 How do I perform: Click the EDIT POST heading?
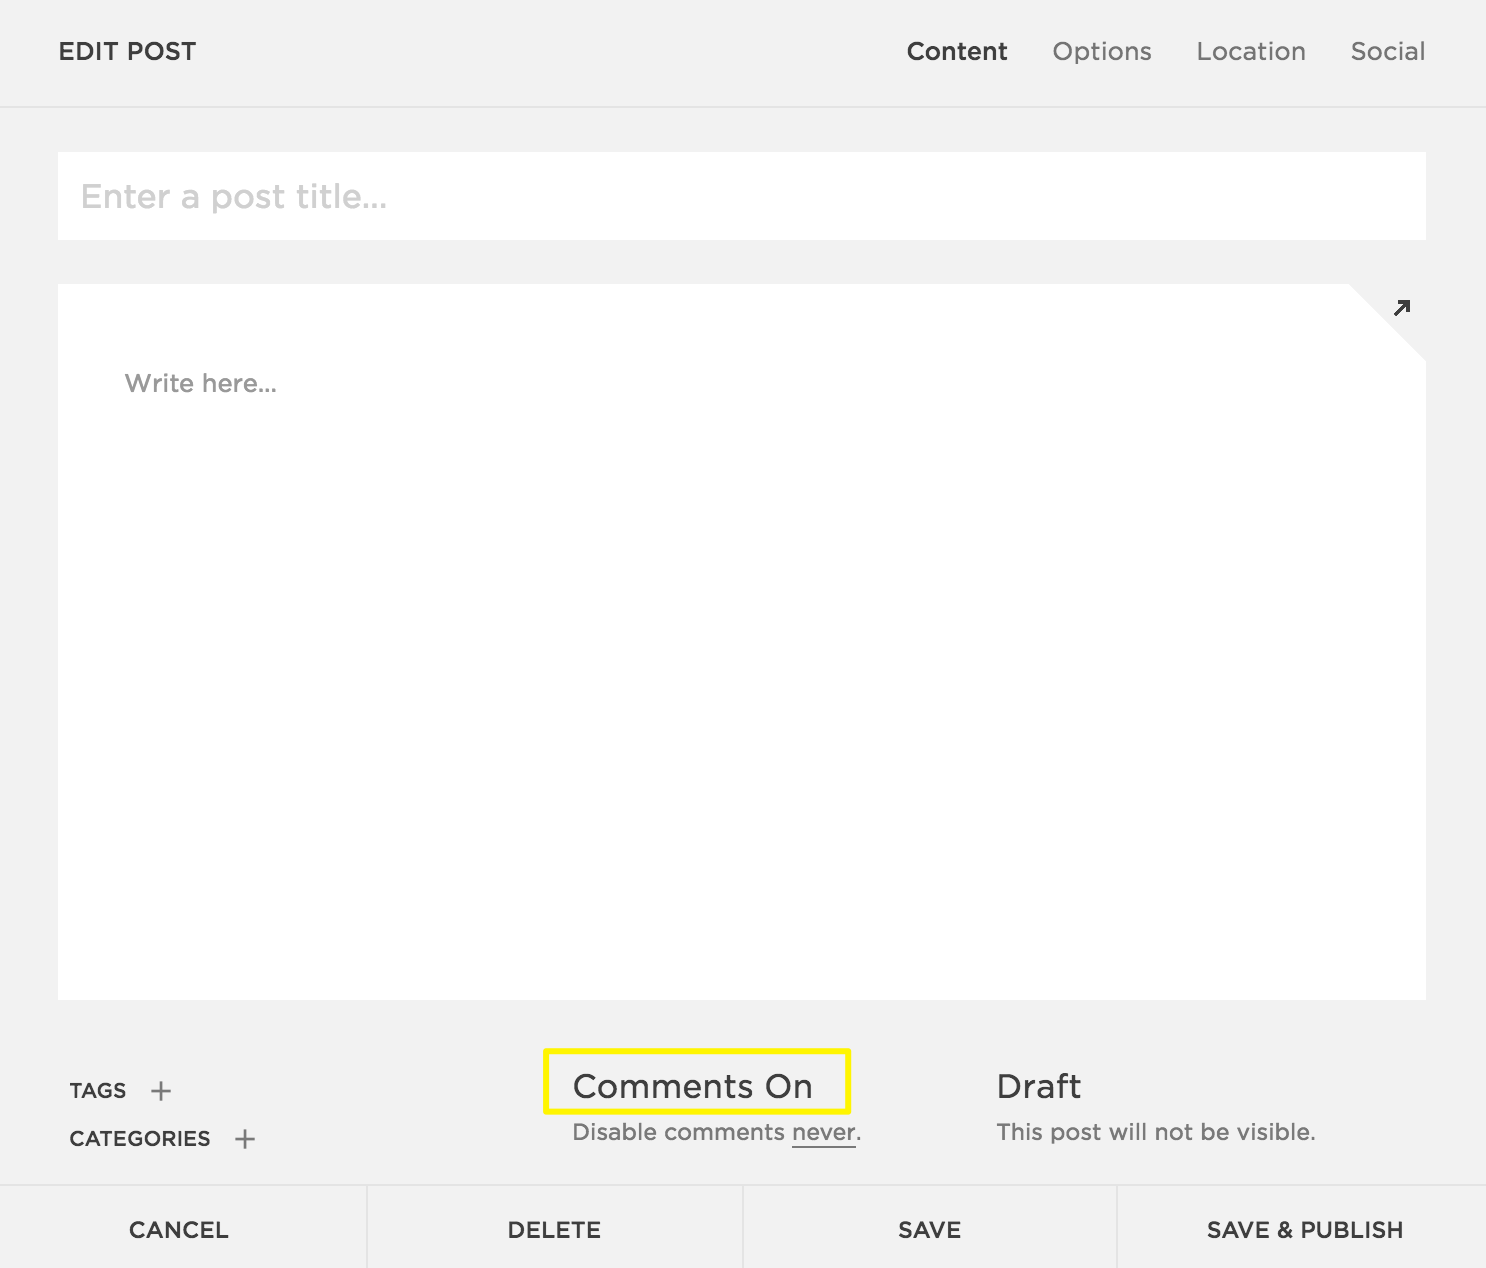(x=127, y=52)
